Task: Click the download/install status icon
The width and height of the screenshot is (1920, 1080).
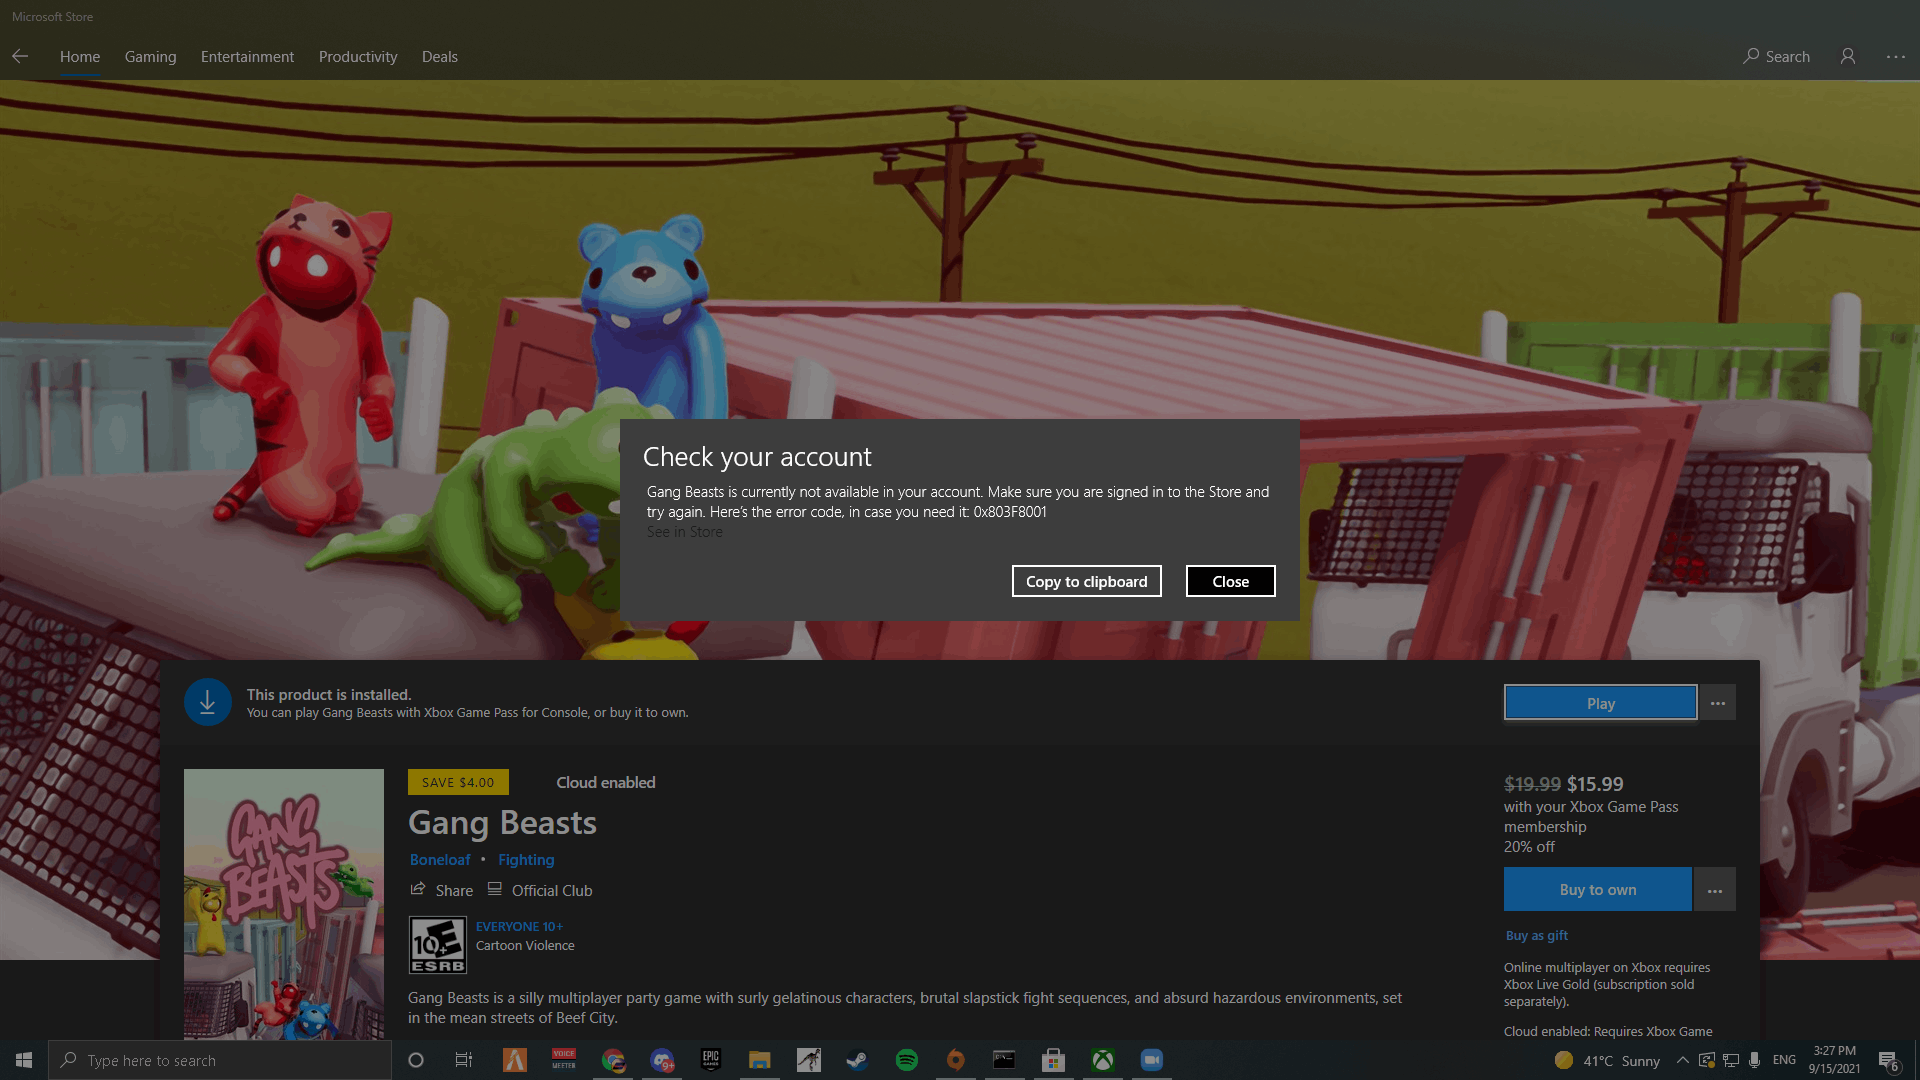Action: 208,702
